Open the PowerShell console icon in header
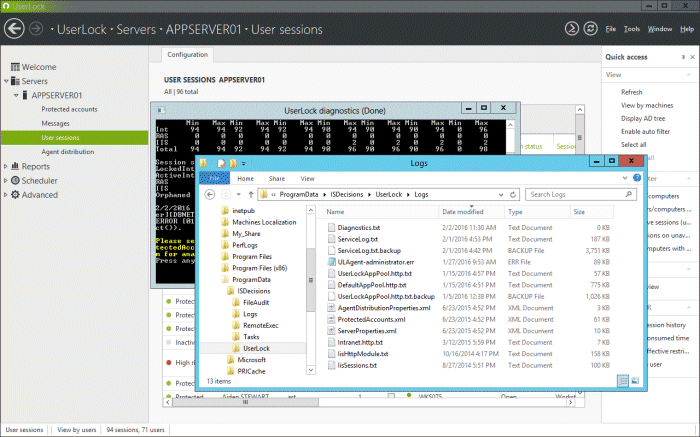The image size is (700, 437). tap(571, 29)
